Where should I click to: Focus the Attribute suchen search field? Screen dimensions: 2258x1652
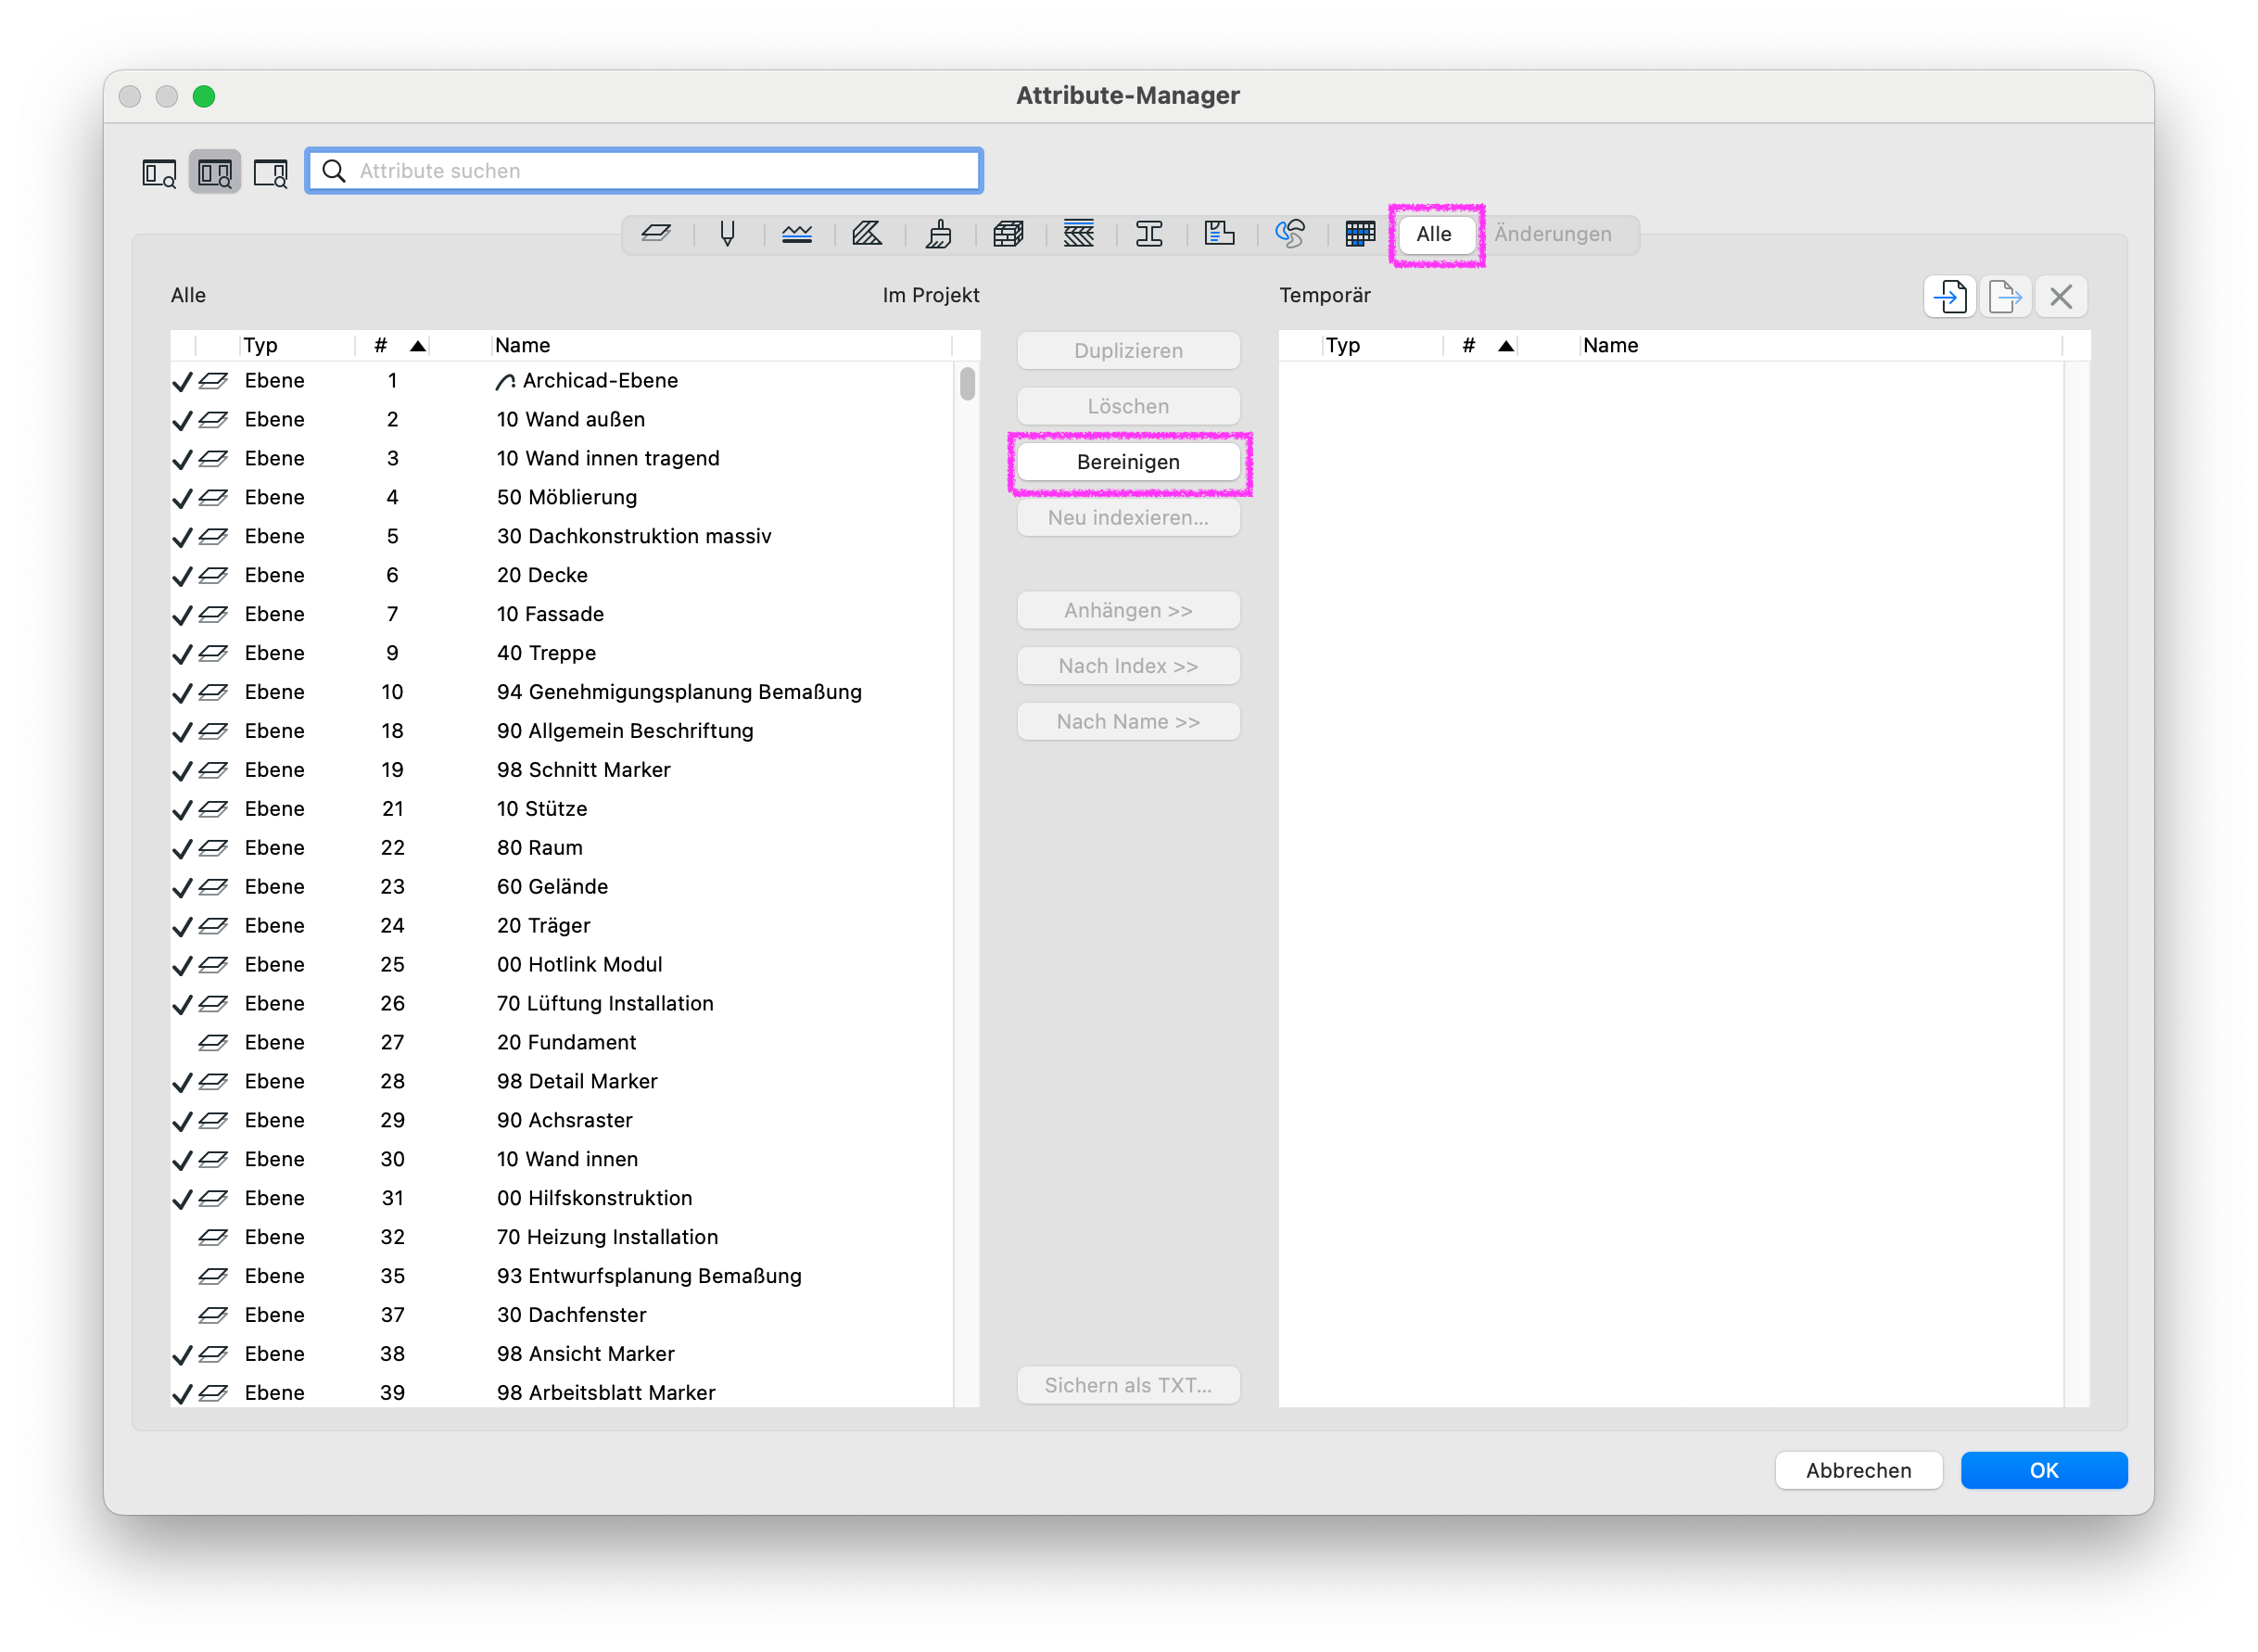point(645,171)
